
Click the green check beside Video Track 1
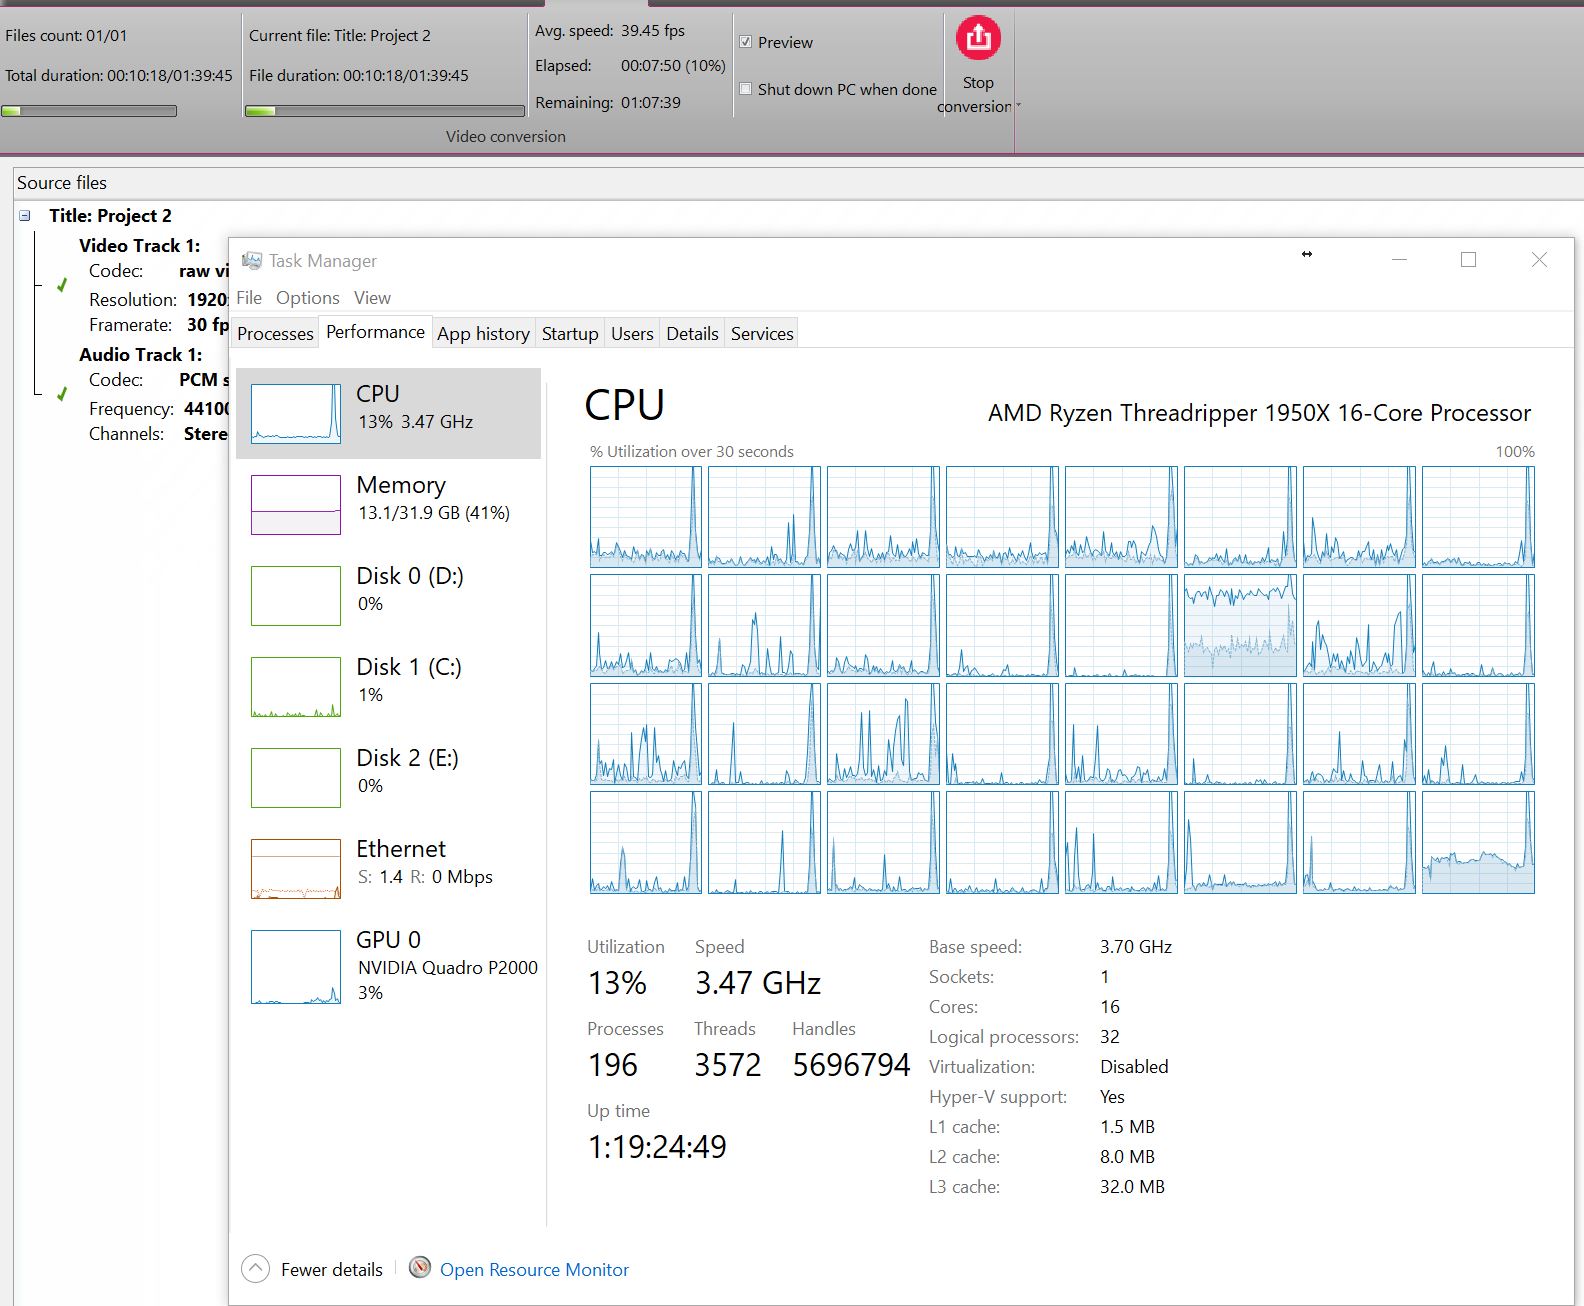(x=62, y=285)
